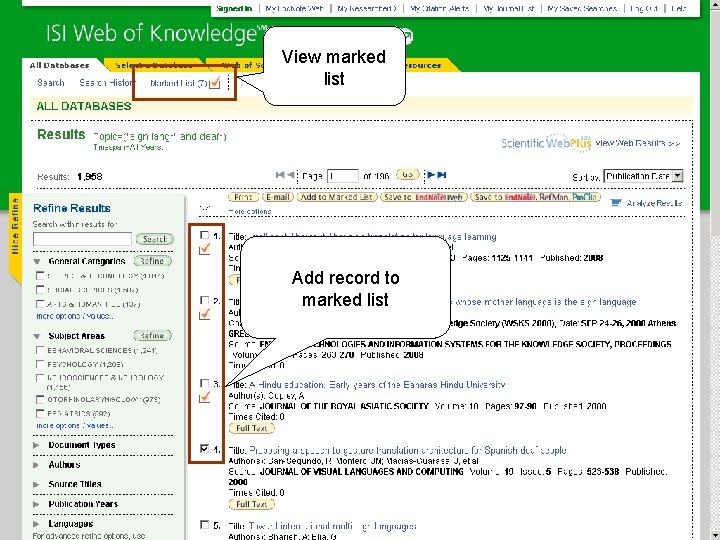Tick the checkbox for record 5
Screen dimensions: 720x540
pyautogui.click(x=205, y=525)
